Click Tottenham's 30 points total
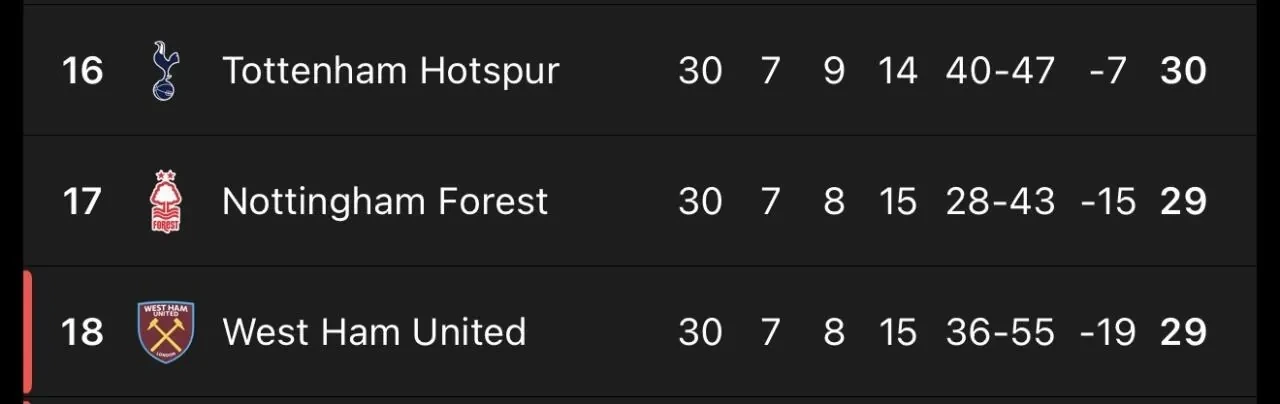 [1183, 71]
